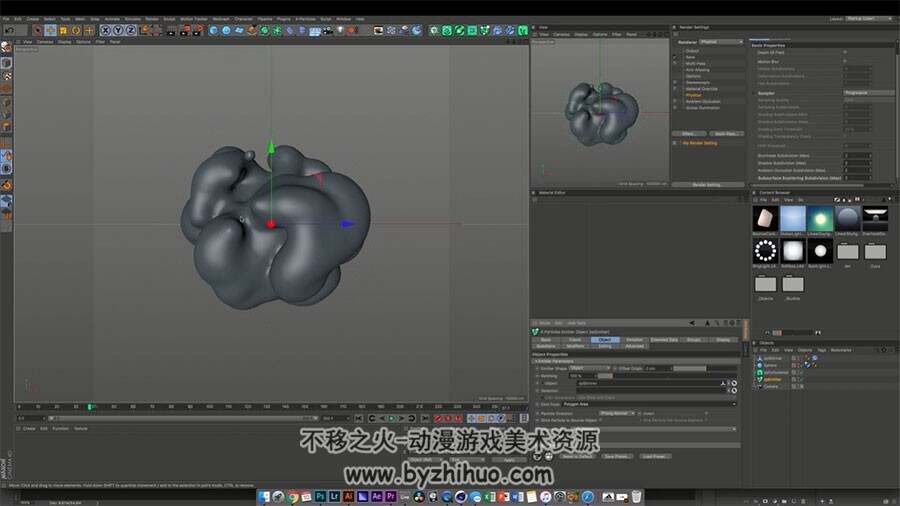Toggle the Save checkbox in render settings
This screenshot has width=900, height=506.
tap(675, 57)
